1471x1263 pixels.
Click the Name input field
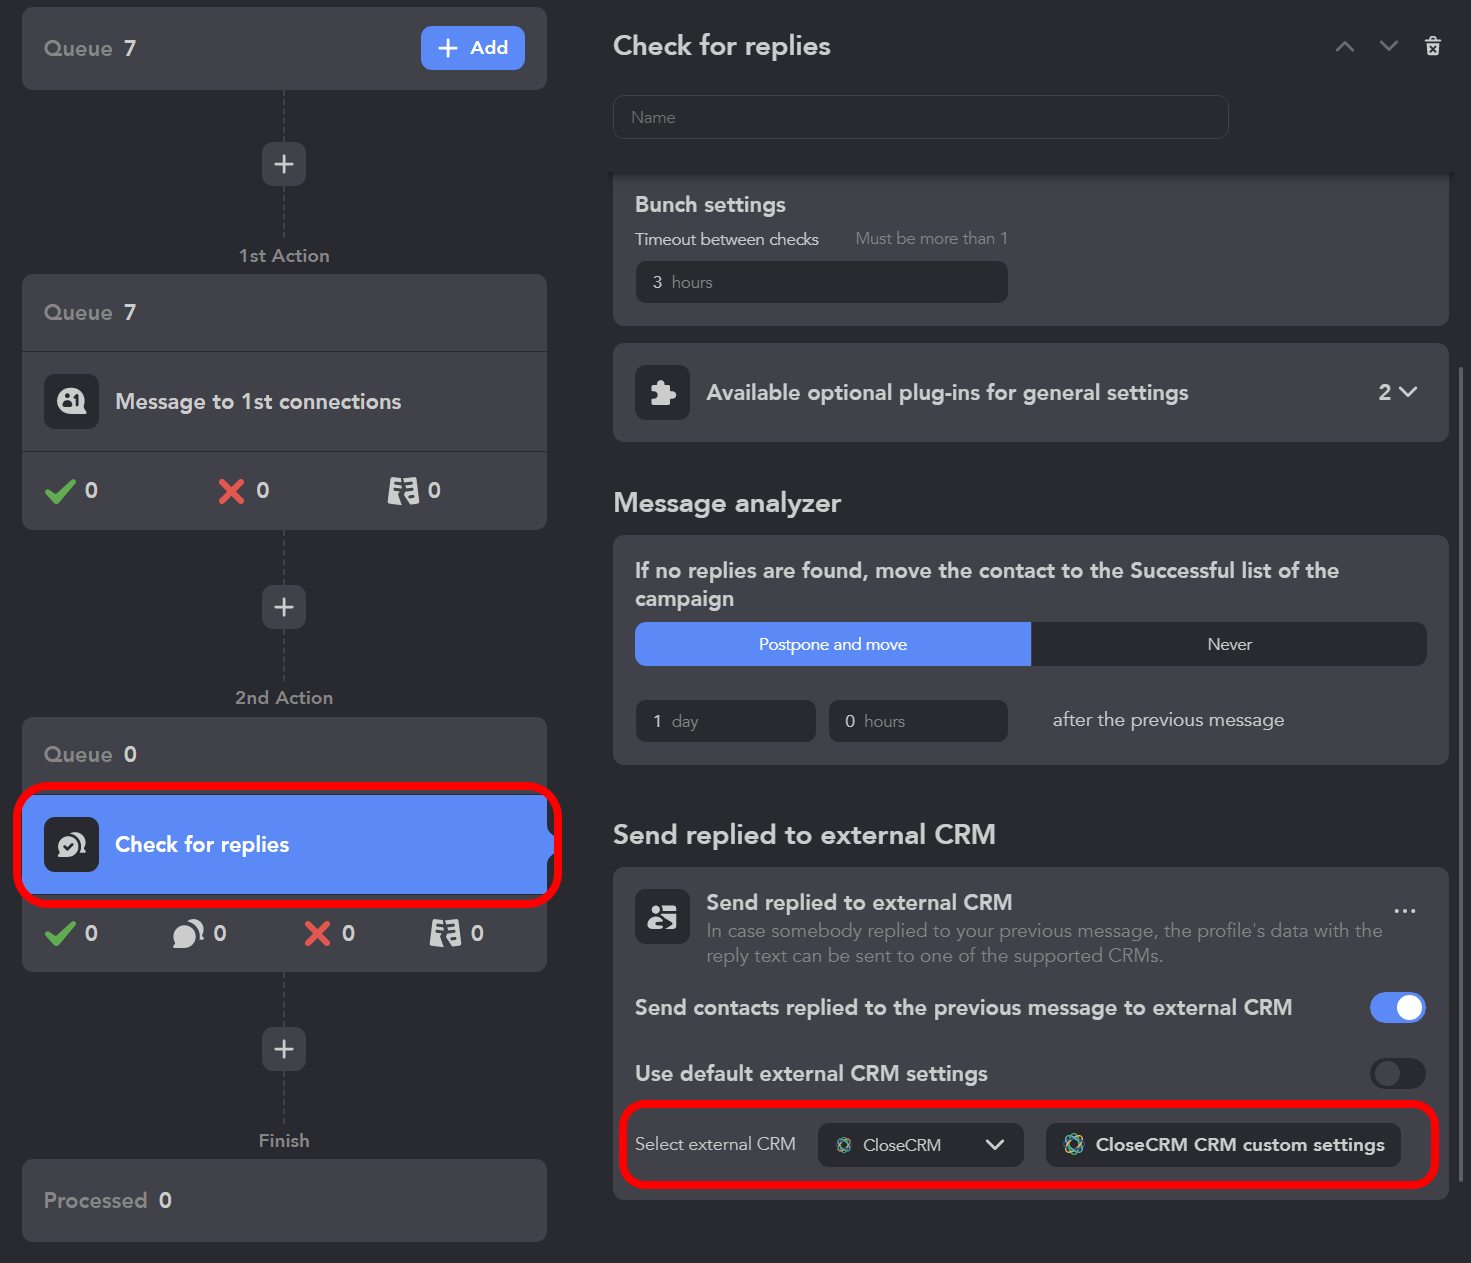(x=920, y=117)
